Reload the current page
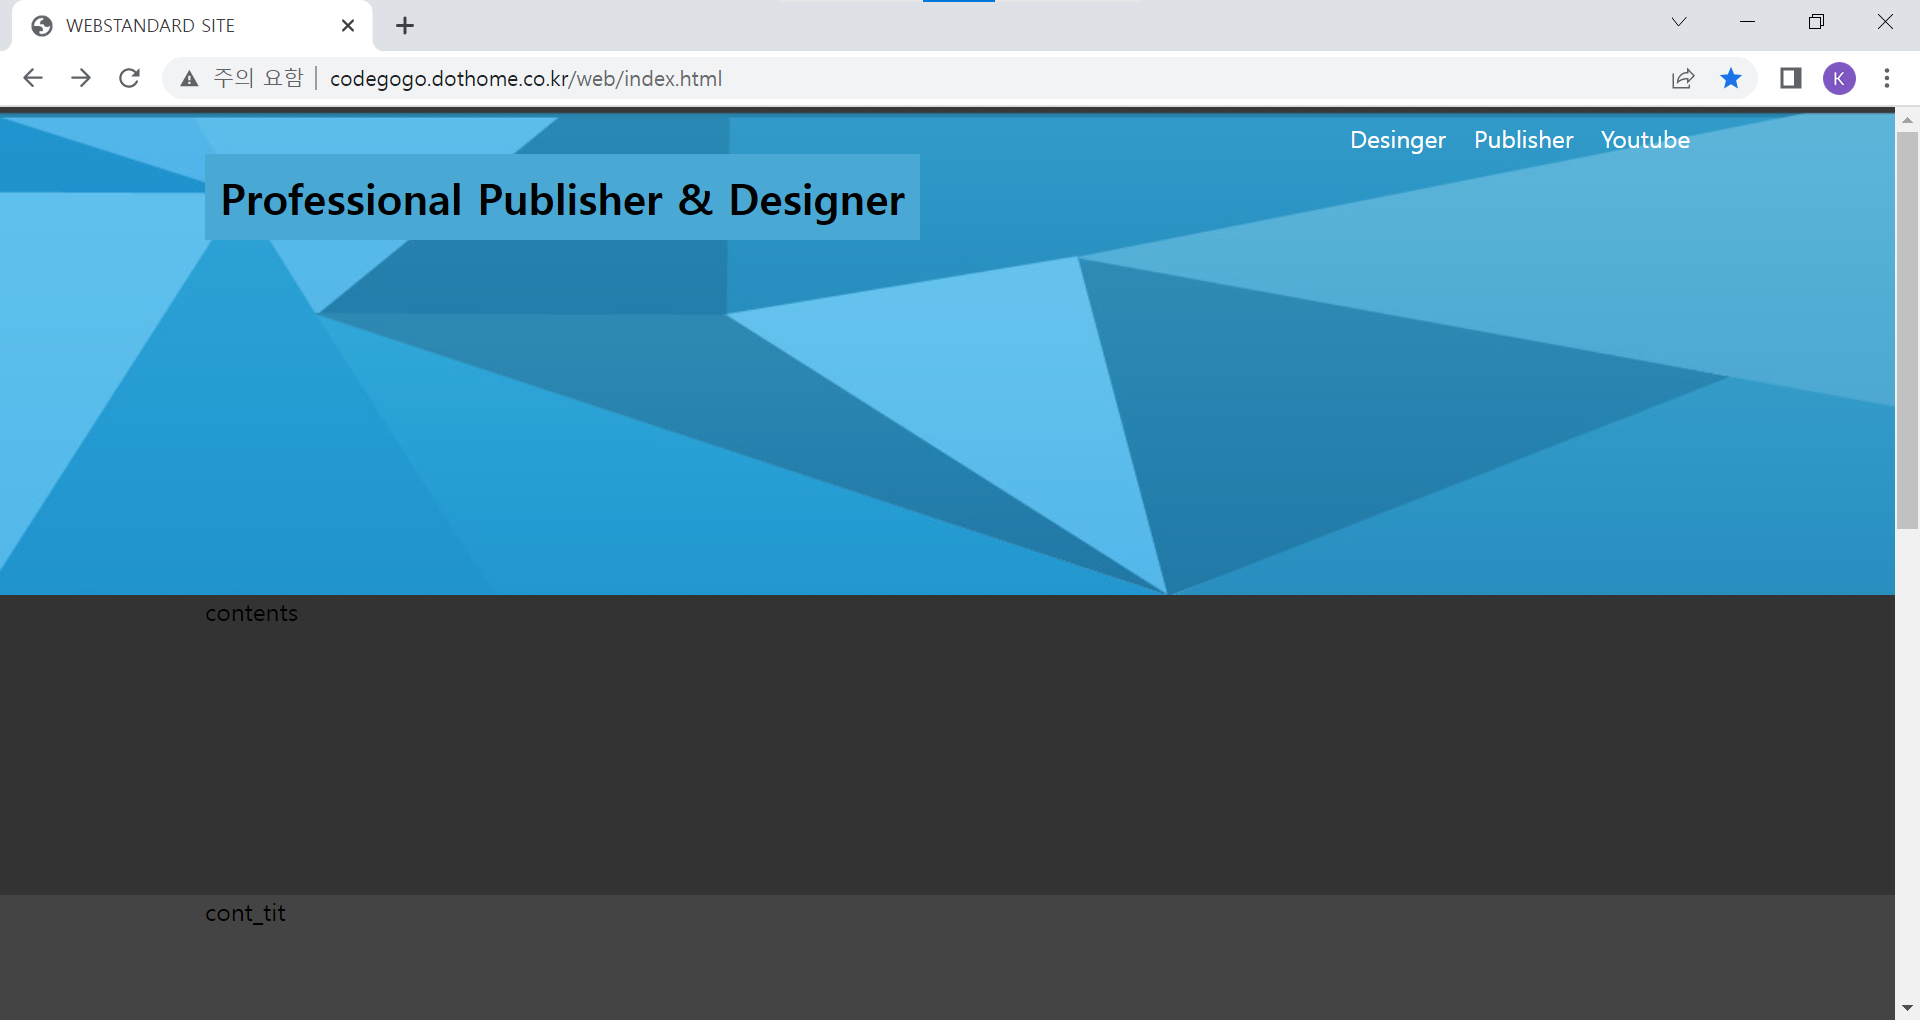Image resolution: width=1920 pixels, height=1020 pixels. 129,78
